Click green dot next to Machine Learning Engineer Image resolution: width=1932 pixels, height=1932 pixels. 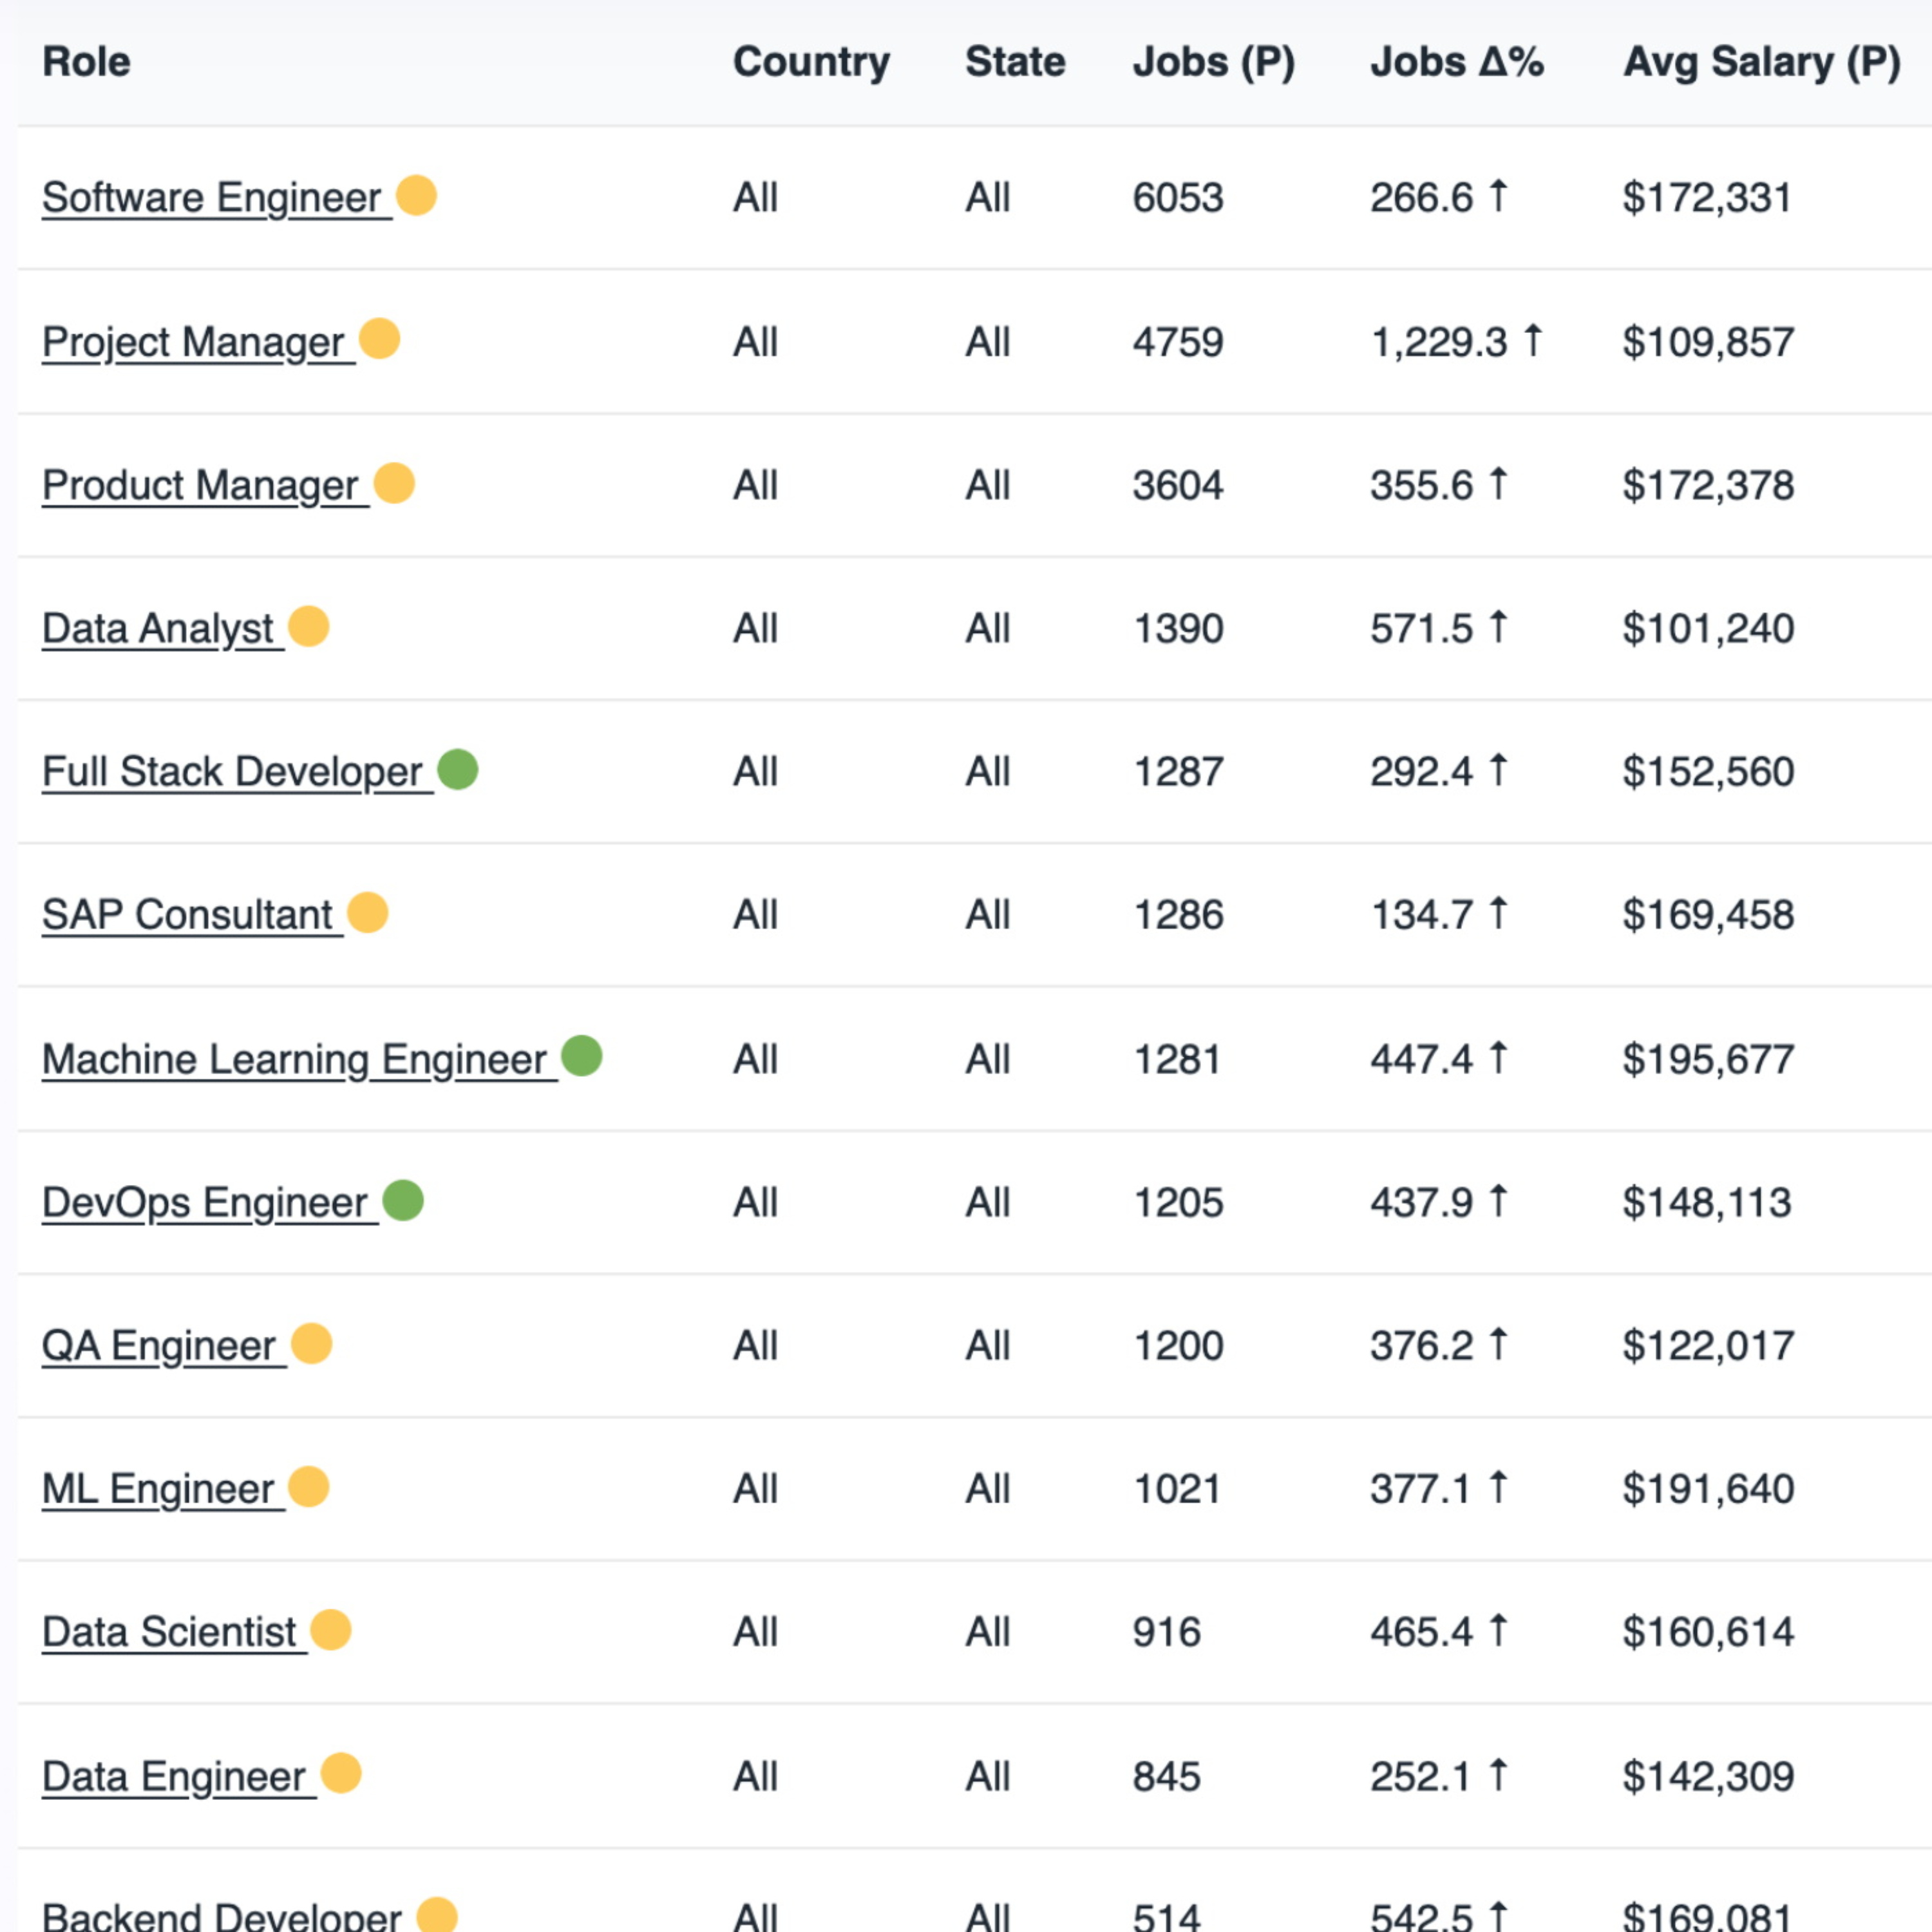[x=582, y=1056]
